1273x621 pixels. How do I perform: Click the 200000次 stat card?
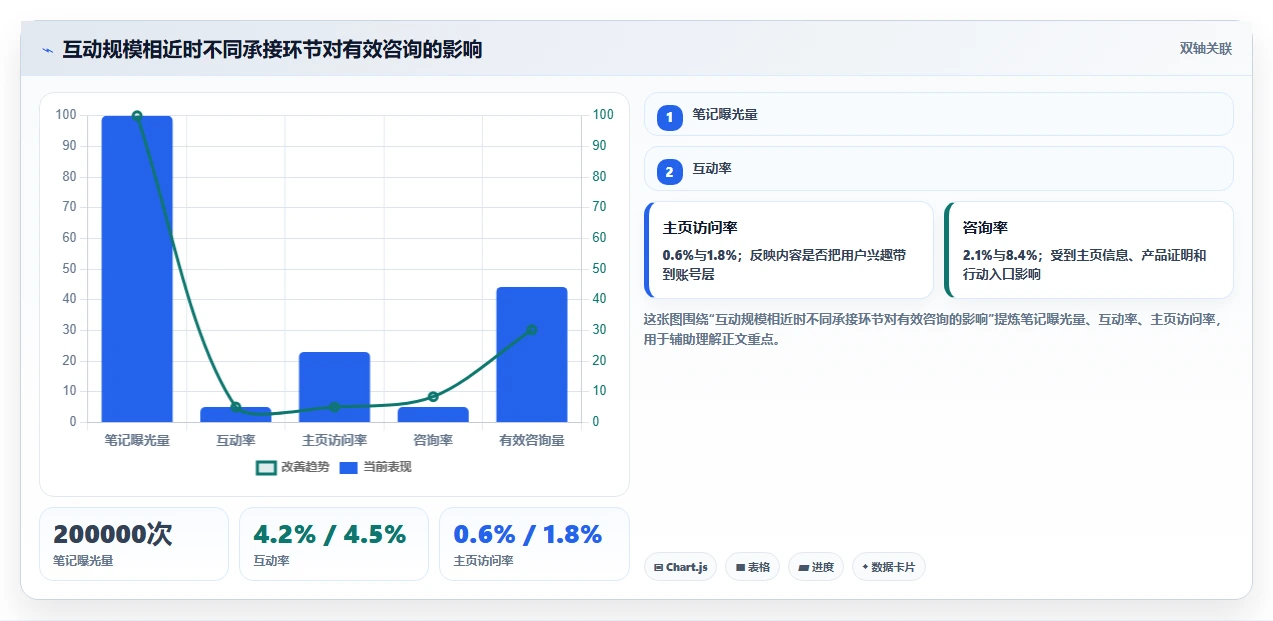pos(134,544)
